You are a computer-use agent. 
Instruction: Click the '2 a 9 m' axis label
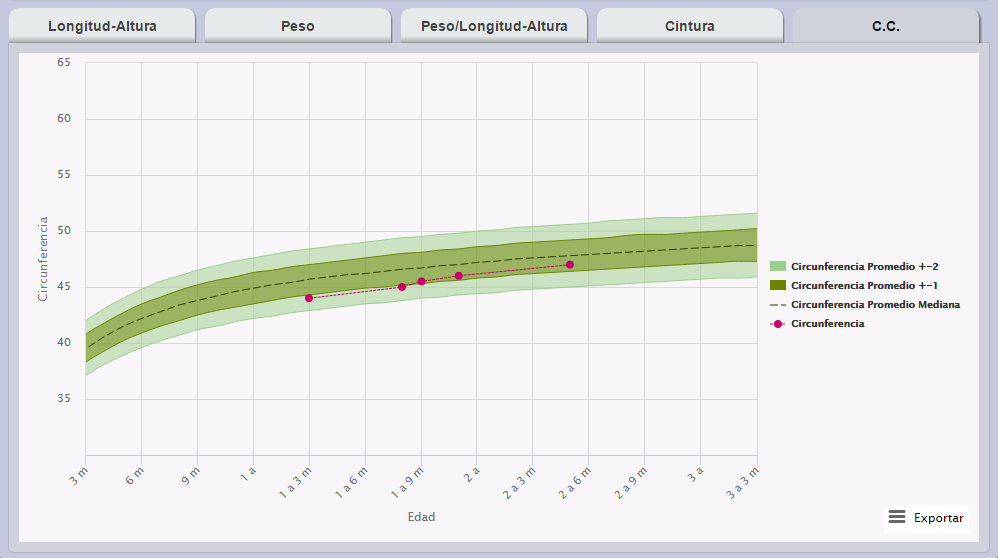pyautogui.click(x=631, y=482)
